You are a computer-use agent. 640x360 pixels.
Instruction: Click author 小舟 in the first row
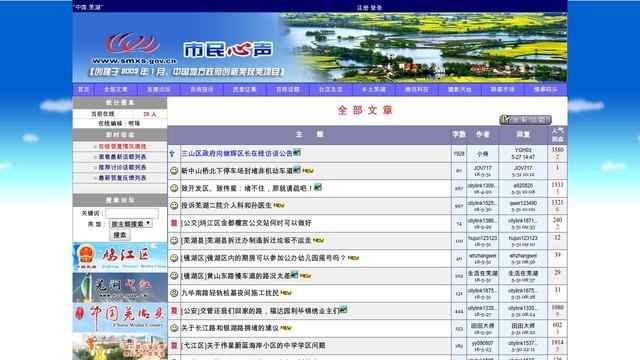pyautogui.click(x=482, y=154)
